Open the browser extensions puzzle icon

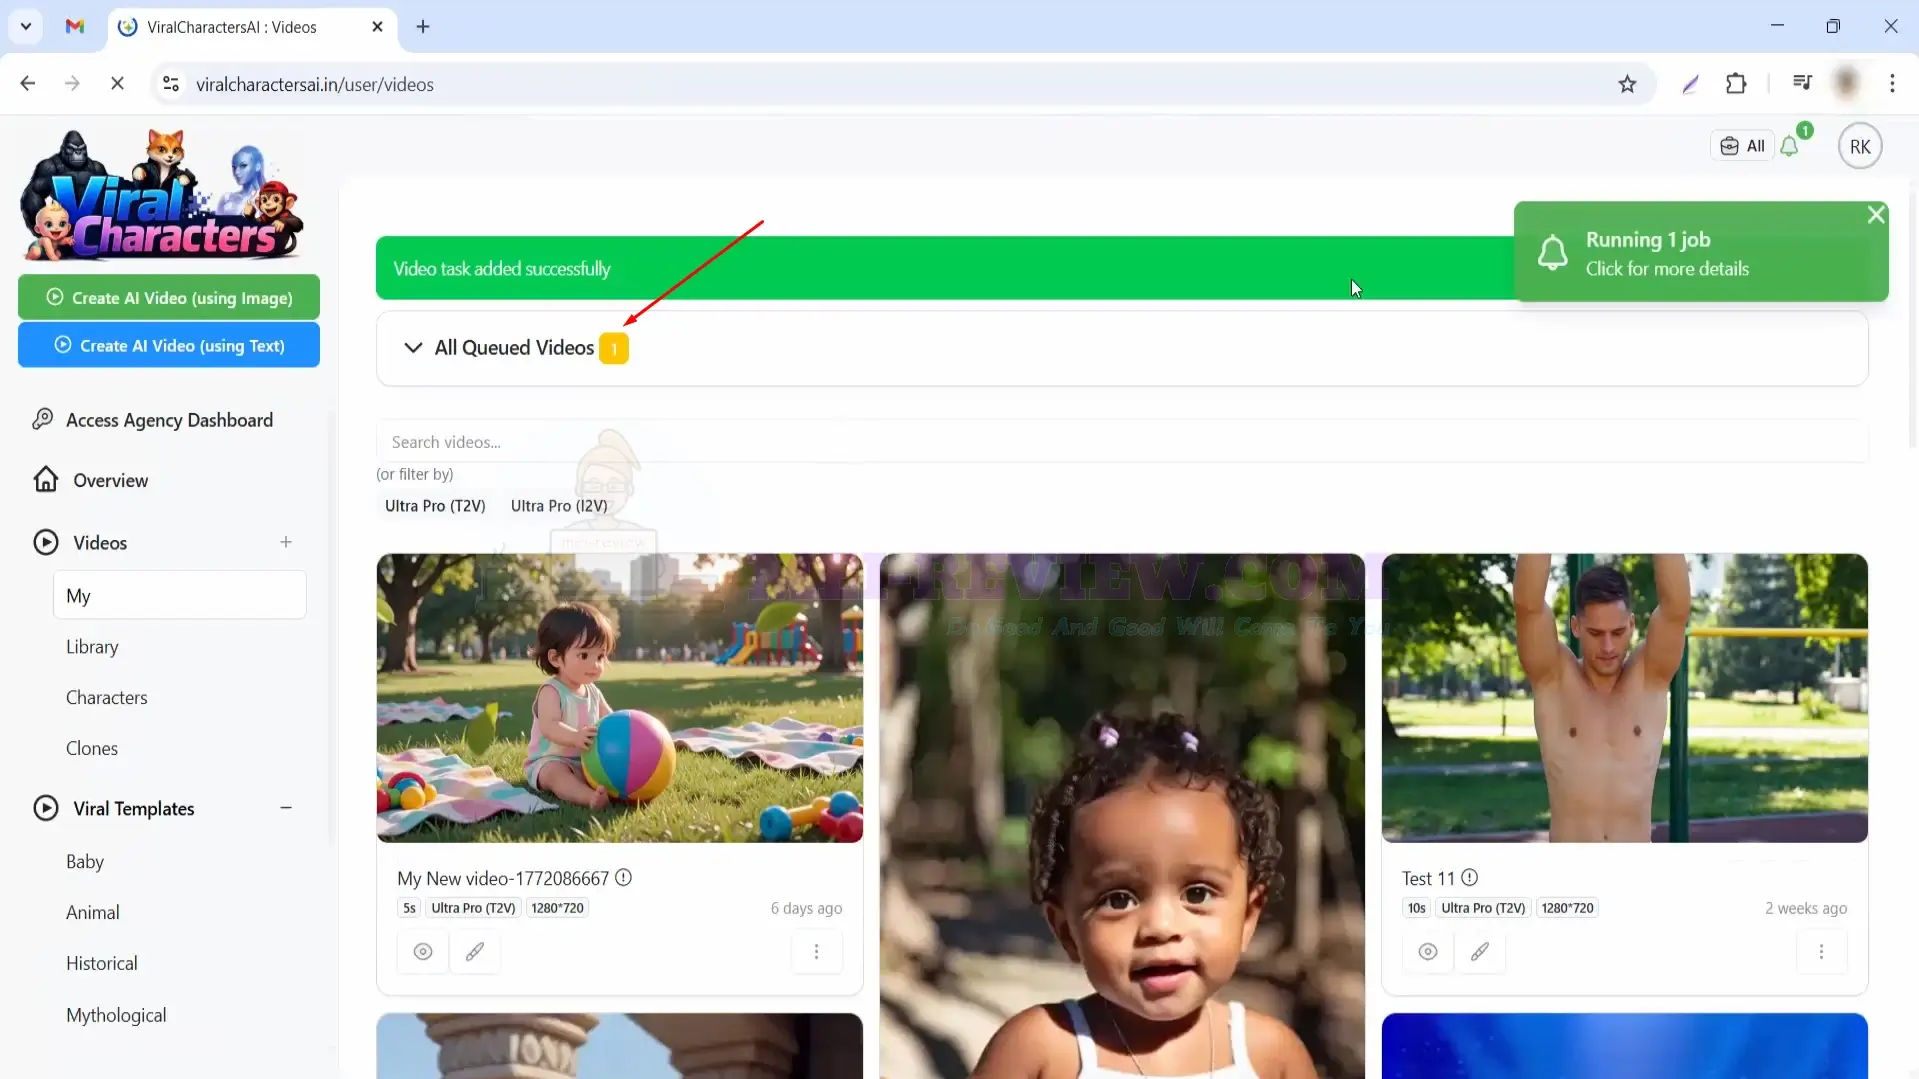[x=1736, y=84]
